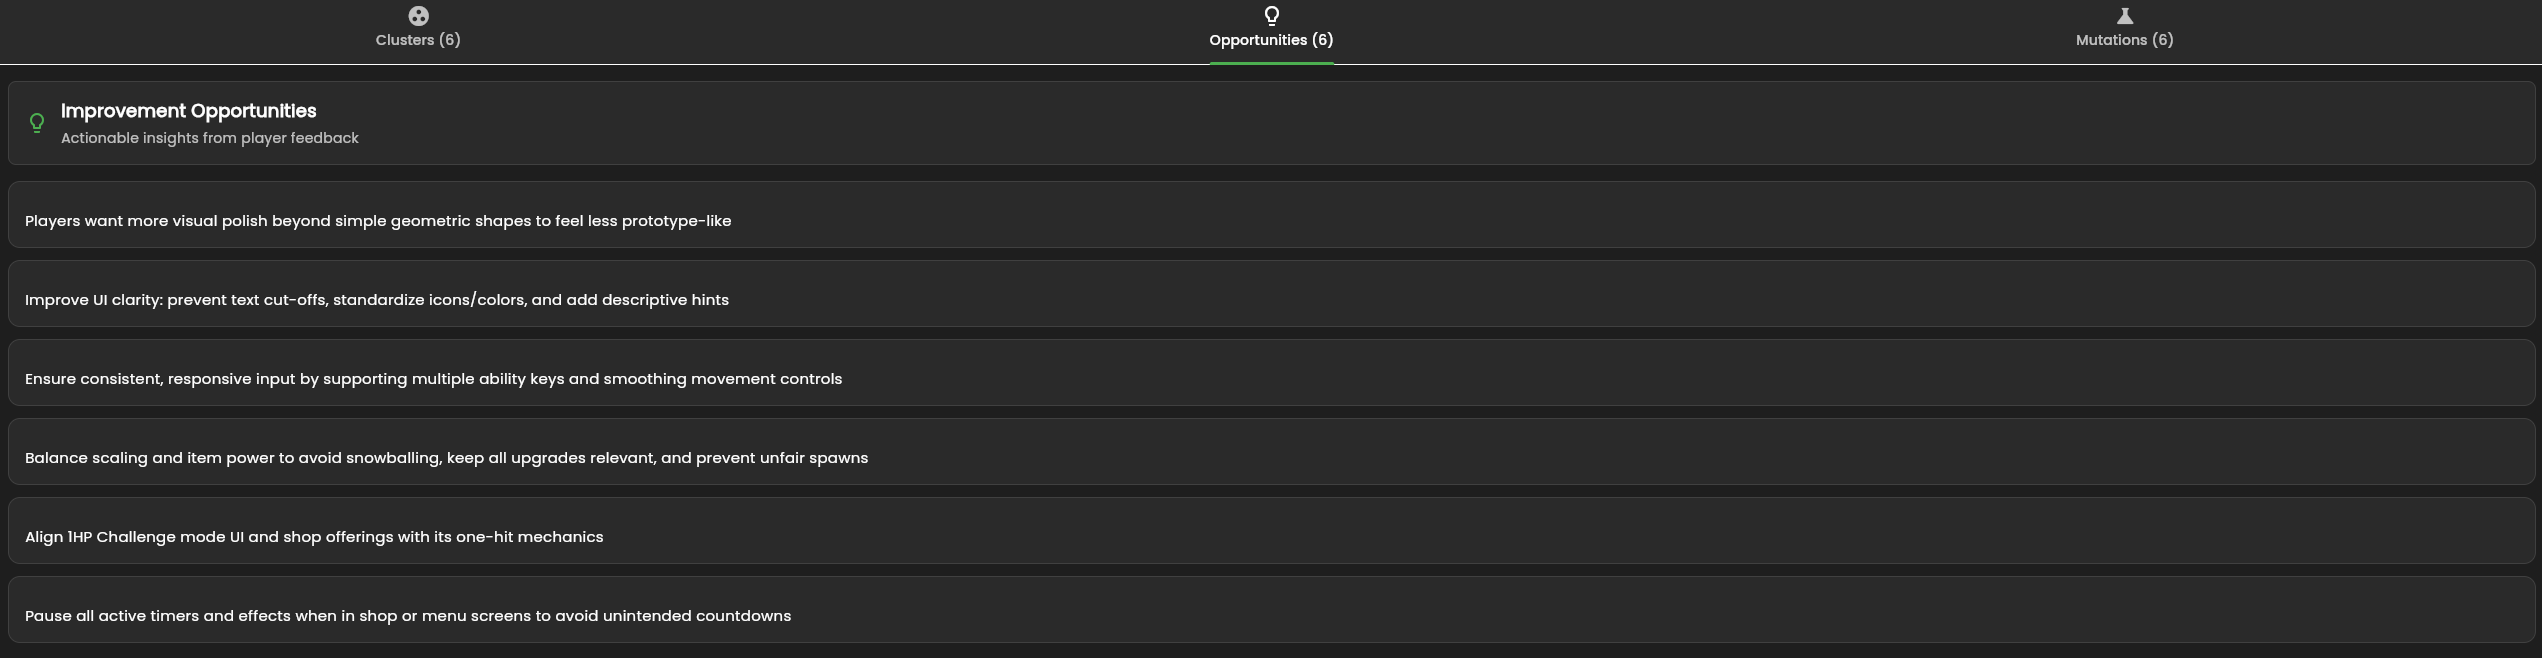Viewport: 2542px width, 658px height.
Task: Click the green lightbulb beside Improvement Opportunities
Action: point(37,123)
